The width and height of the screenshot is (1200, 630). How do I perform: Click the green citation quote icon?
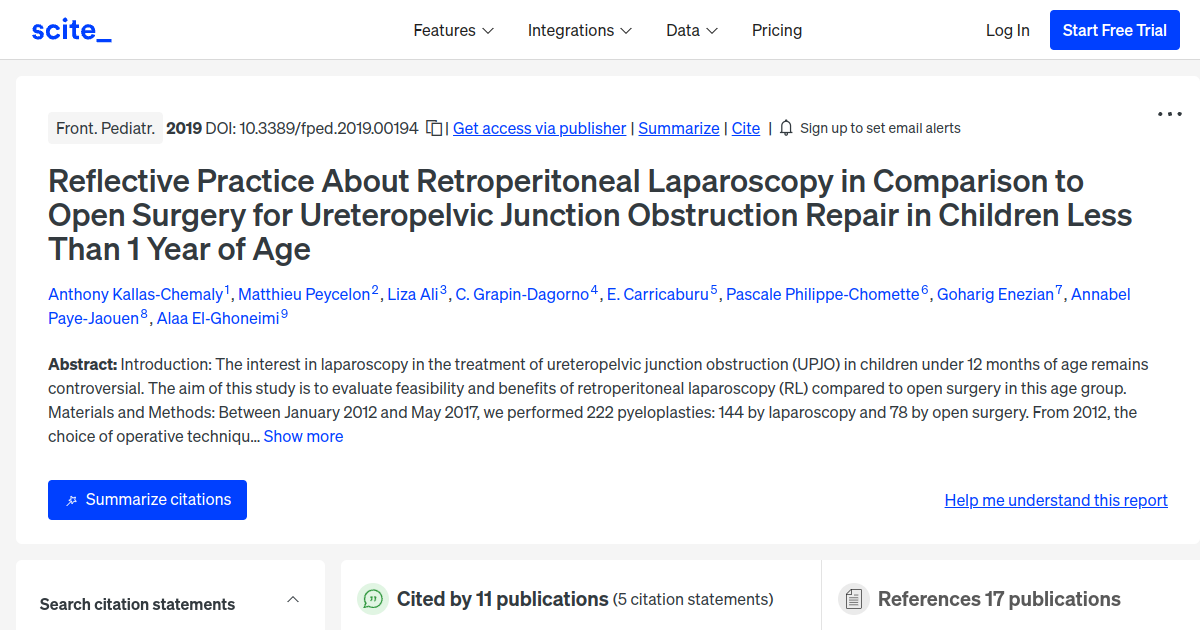pyautogui.click(x=373, y=599)
